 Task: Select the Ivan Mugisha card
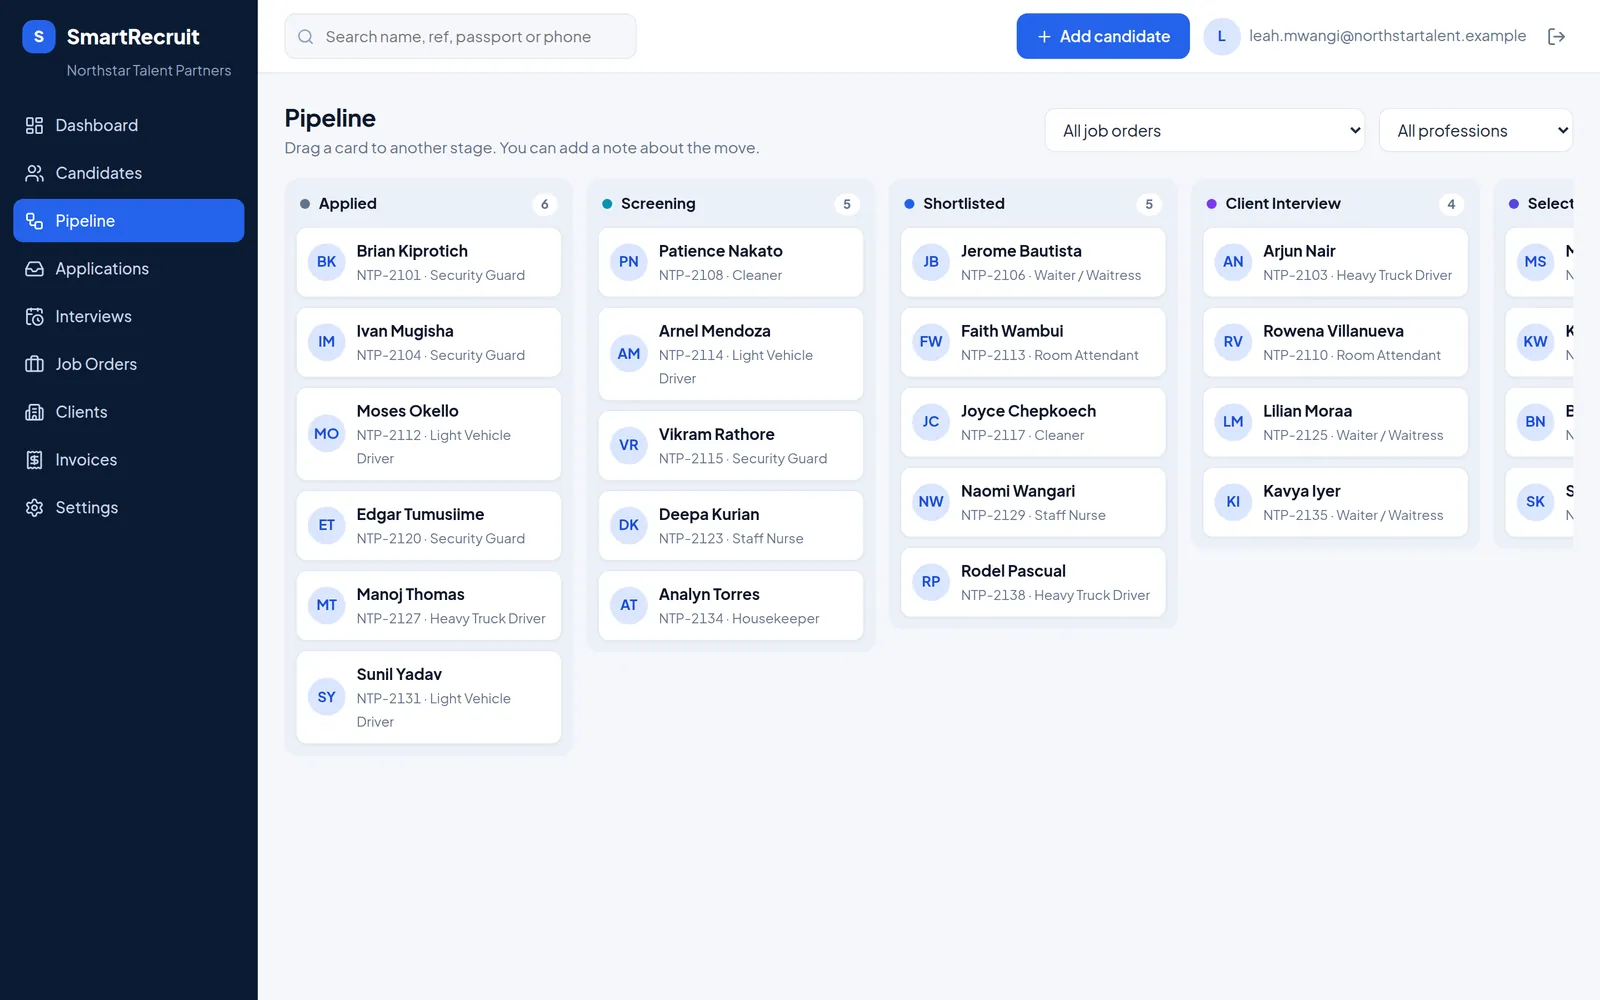tap(429, 342)
